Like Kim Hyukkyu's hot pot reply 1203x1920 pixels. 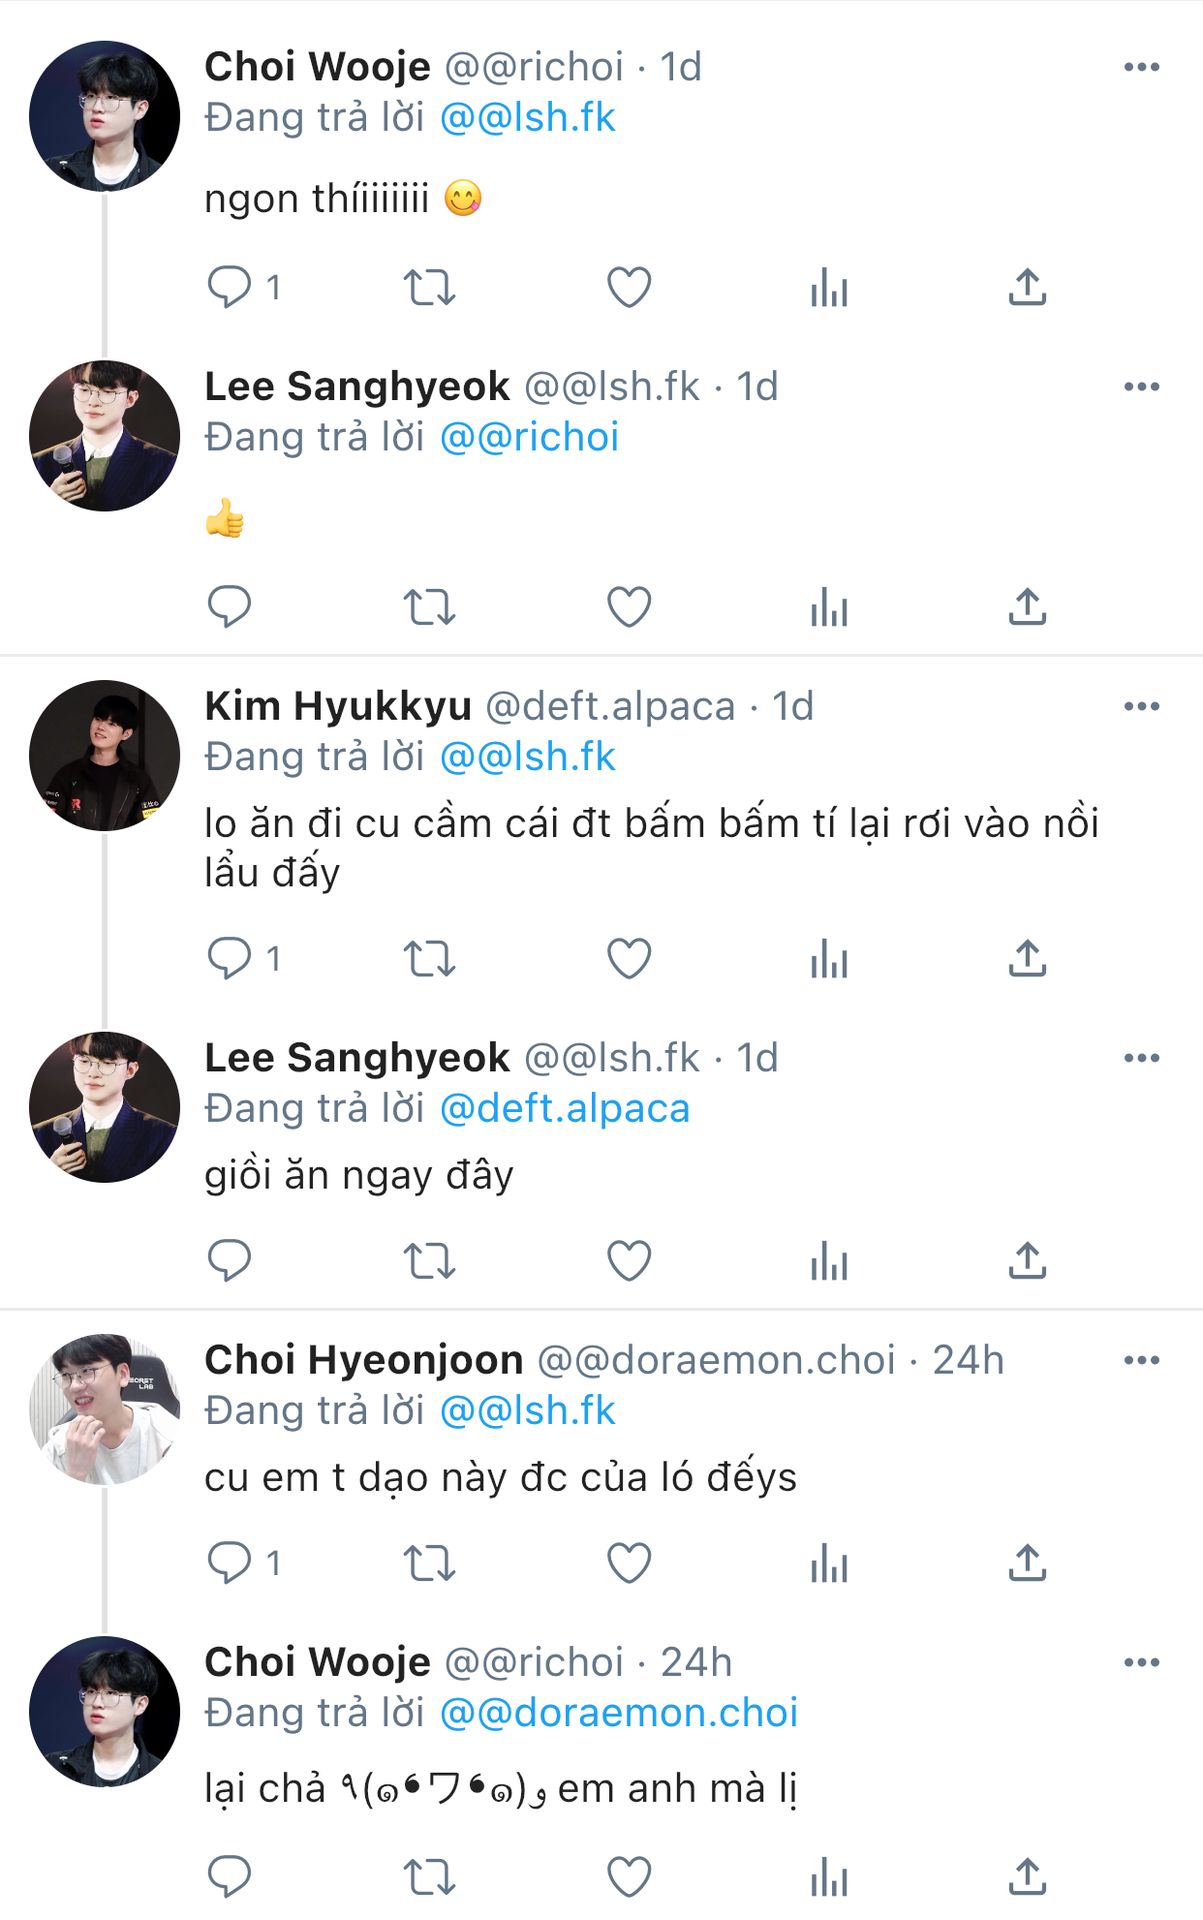(629, 959)
